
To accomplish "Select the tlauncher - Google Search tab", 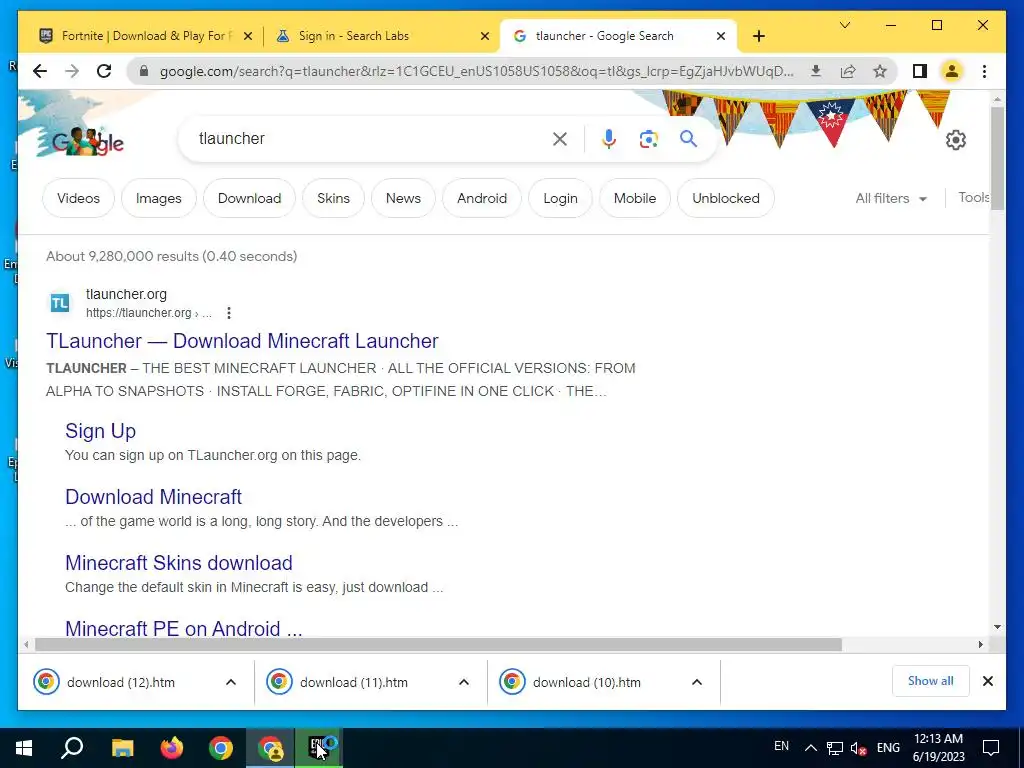I will (x=618, y=36).
